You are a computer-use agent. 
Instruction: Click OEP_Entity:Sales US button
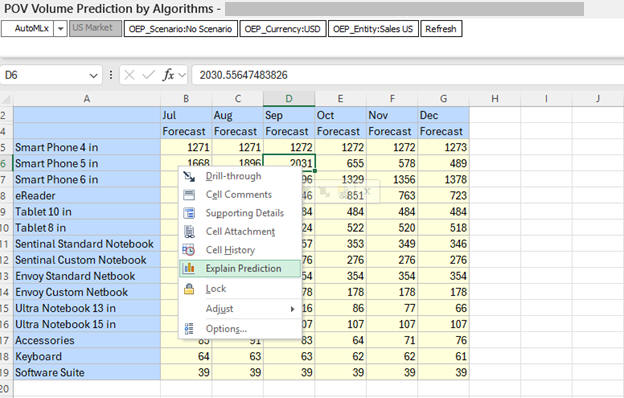pyautogui.click(x=373, y=29)
